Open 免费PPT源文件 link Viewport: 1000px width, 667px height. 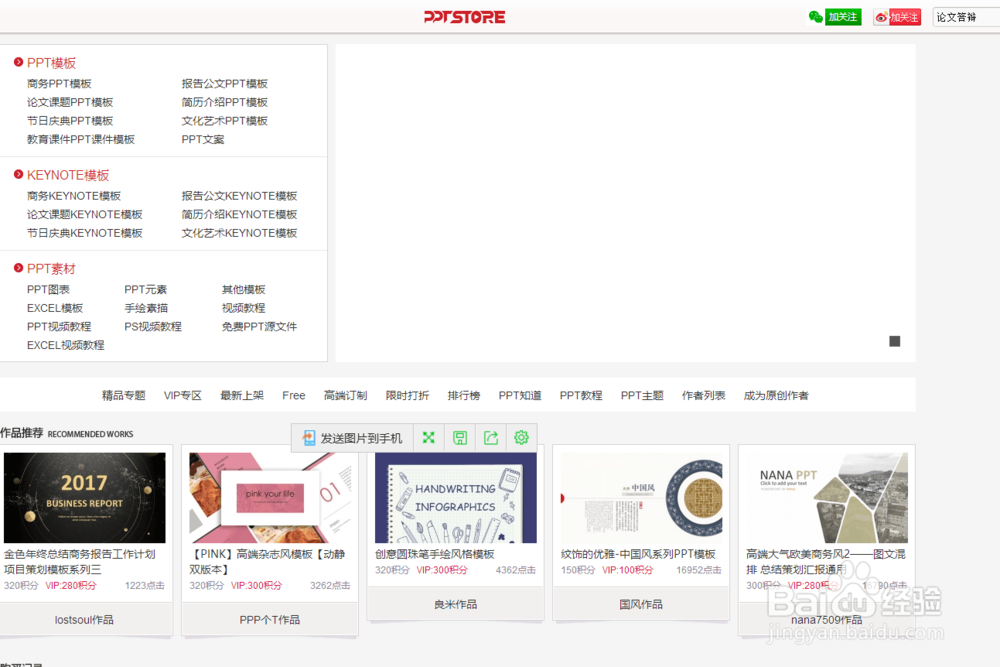pyautogui.click(x=259, y=326)
